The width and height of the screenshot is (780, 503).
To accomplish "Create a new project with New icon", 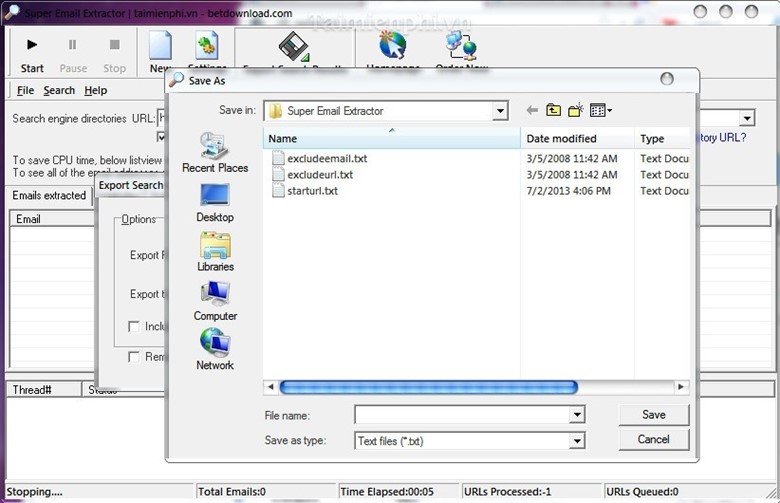I will pos(160,50).
